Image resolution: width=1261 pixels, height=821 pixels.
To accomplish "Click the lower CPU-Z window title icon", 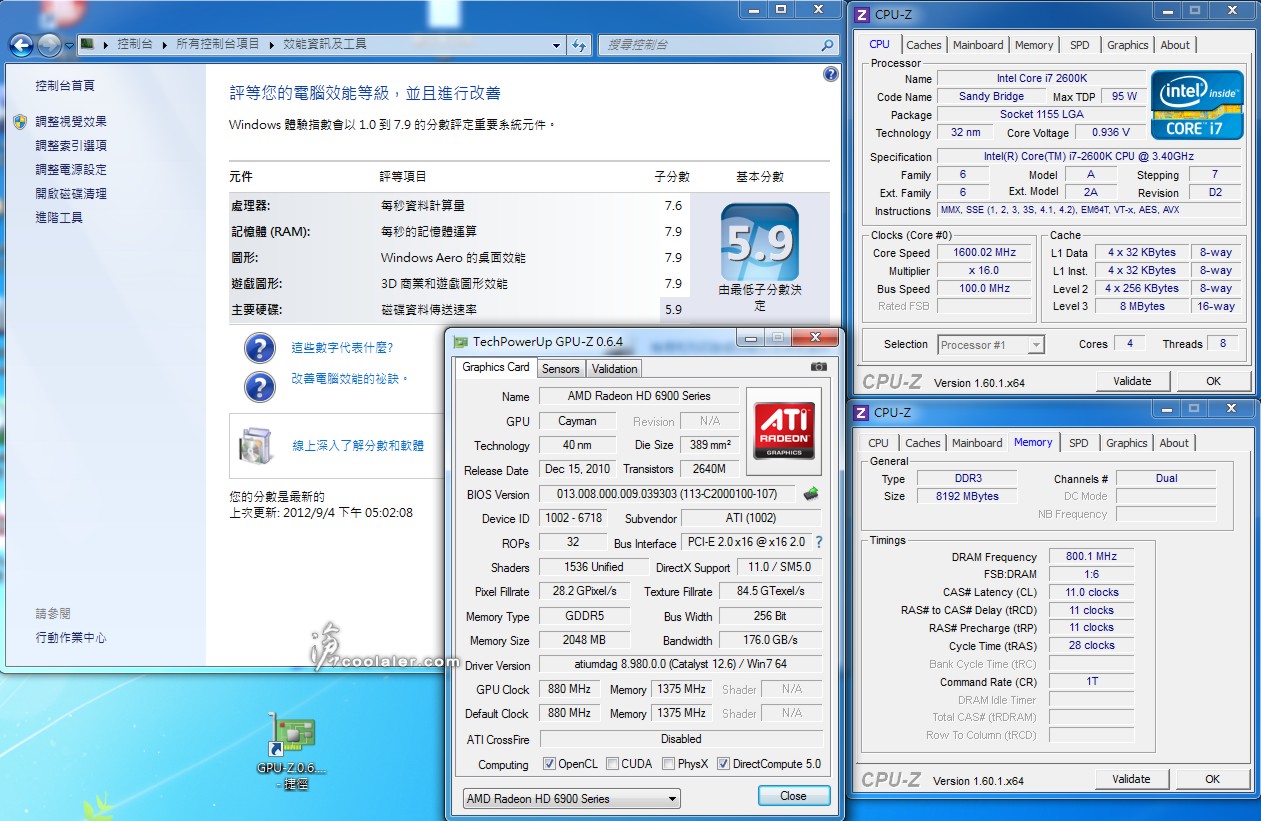I will (x=861, y=412).
